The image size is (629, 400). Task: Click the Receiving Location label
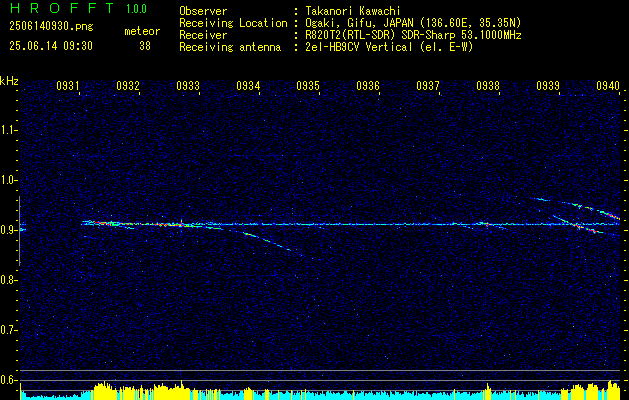pyautogui.click(x=233, y=23)
